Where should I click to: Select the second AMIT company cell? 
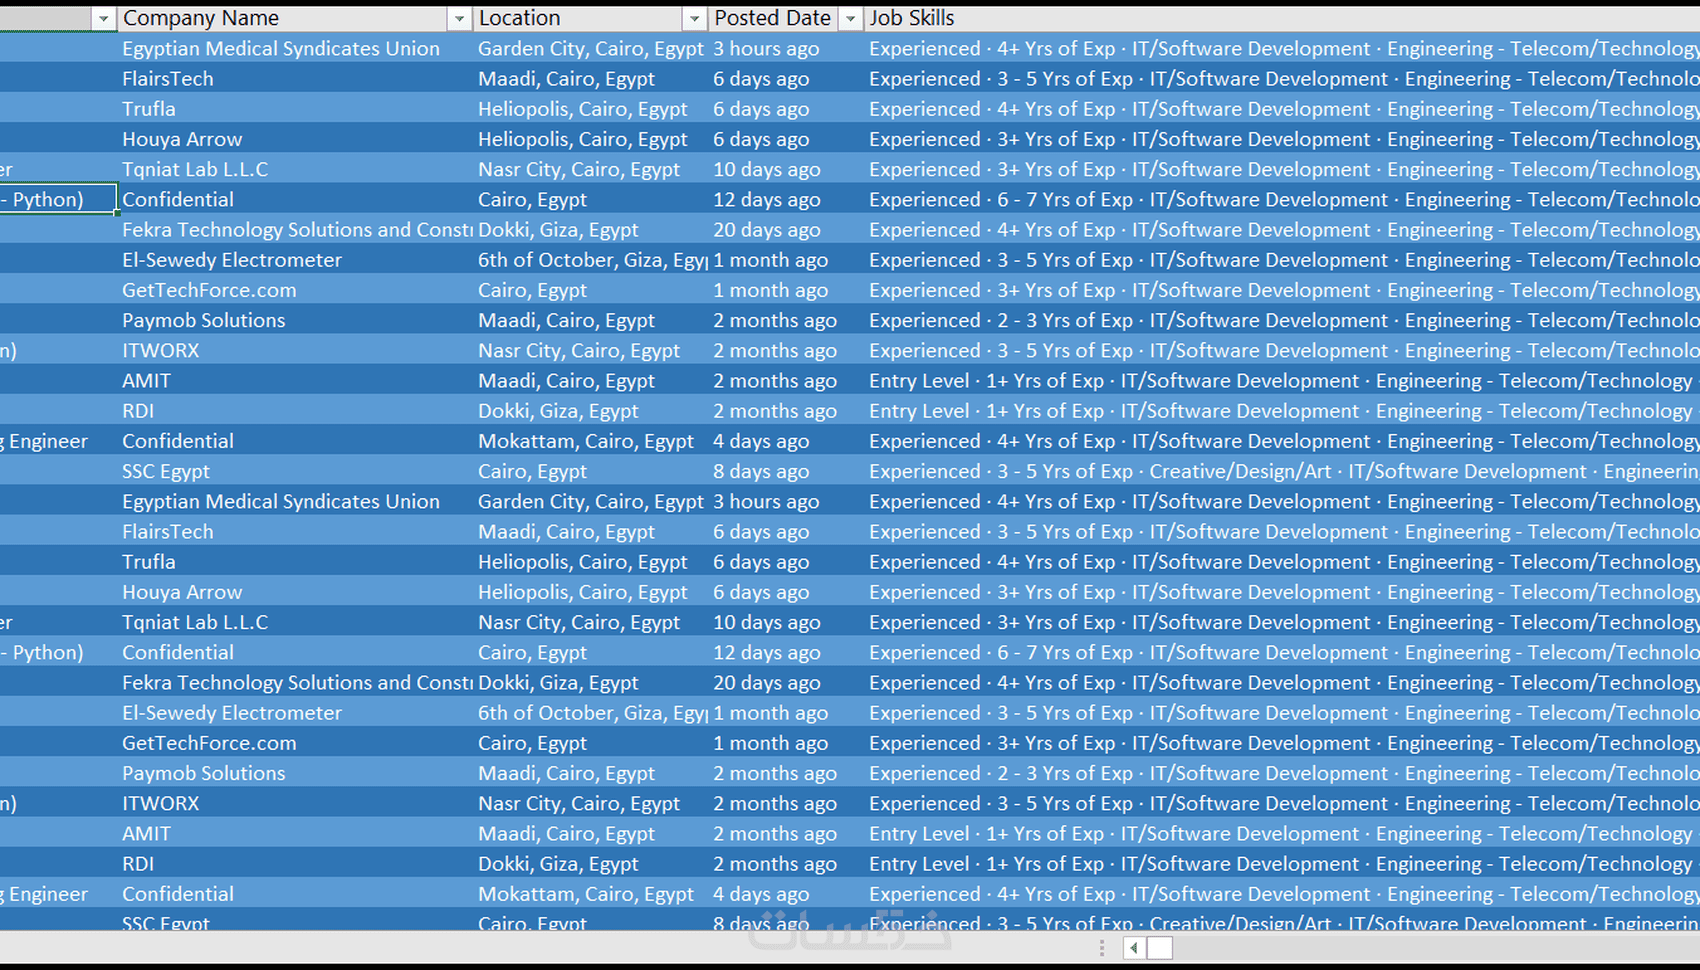295,833
